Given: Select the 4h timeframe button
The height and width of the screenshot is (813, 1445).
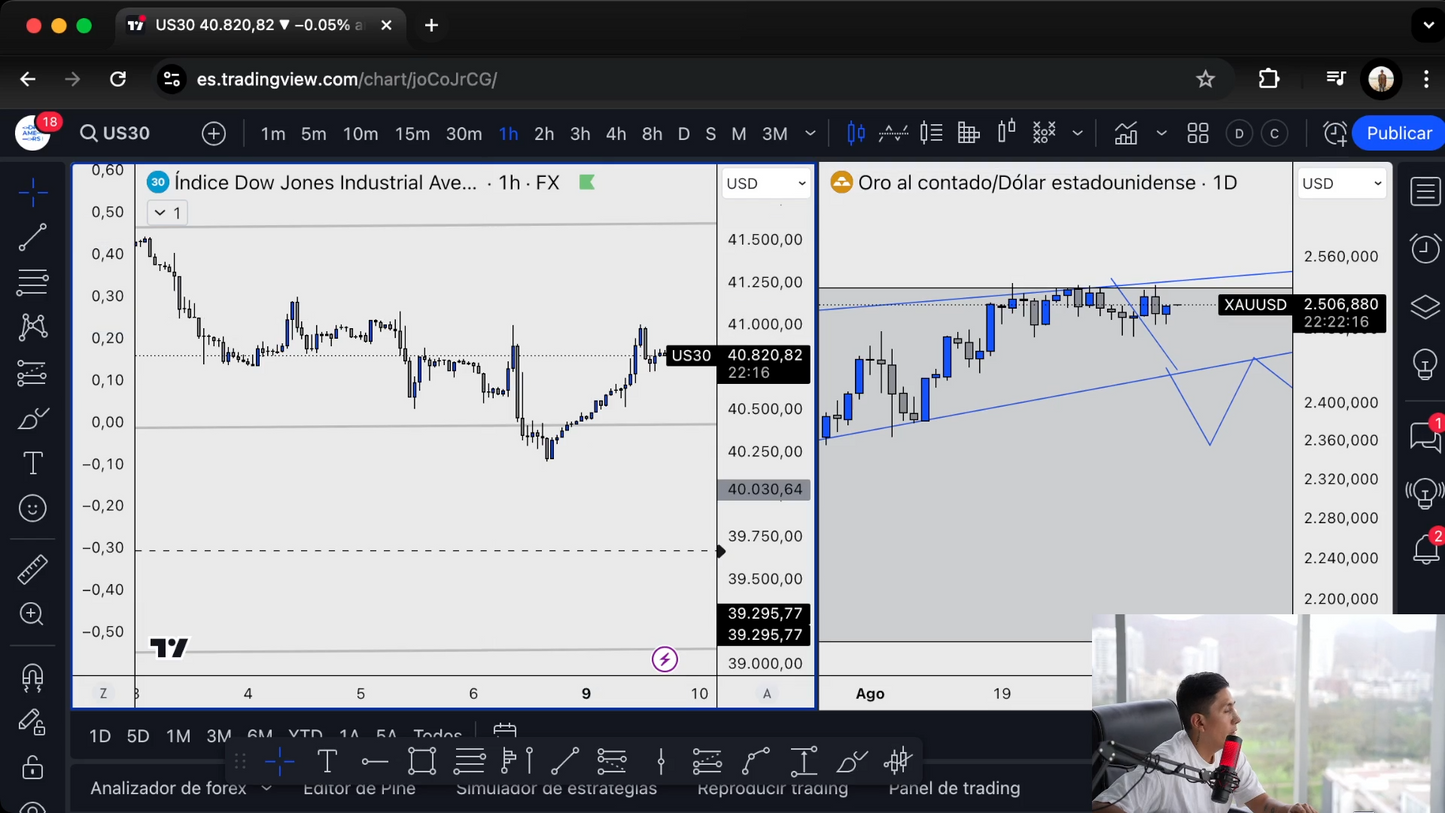Looking at the screenshot, I should click(616, 134).
